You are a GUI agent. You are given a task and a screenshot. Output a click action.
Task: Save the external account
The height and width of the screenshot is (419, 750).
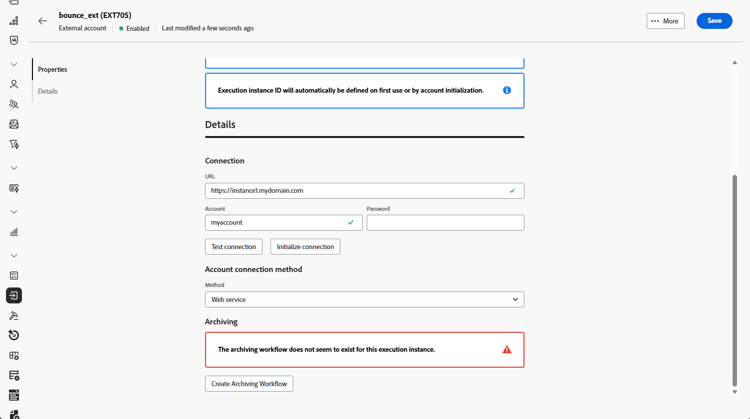pyautogui.click(x=714, y=21)
